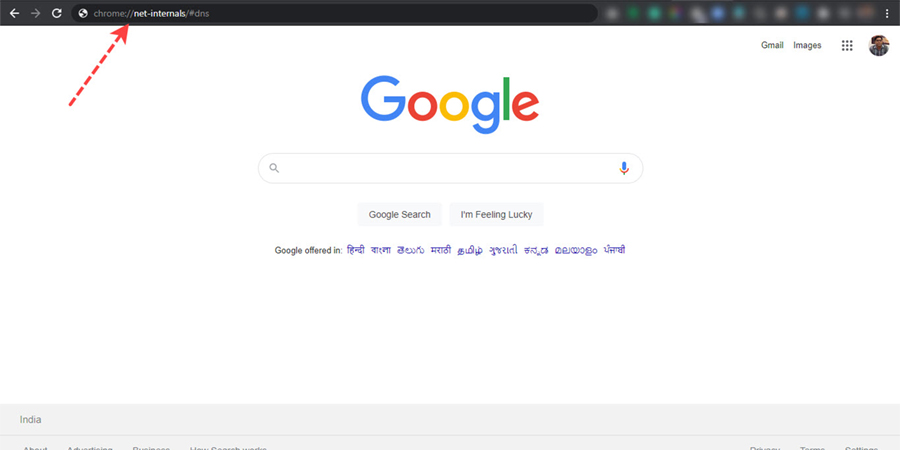Reload the page with refresh icon

(56, 13)
